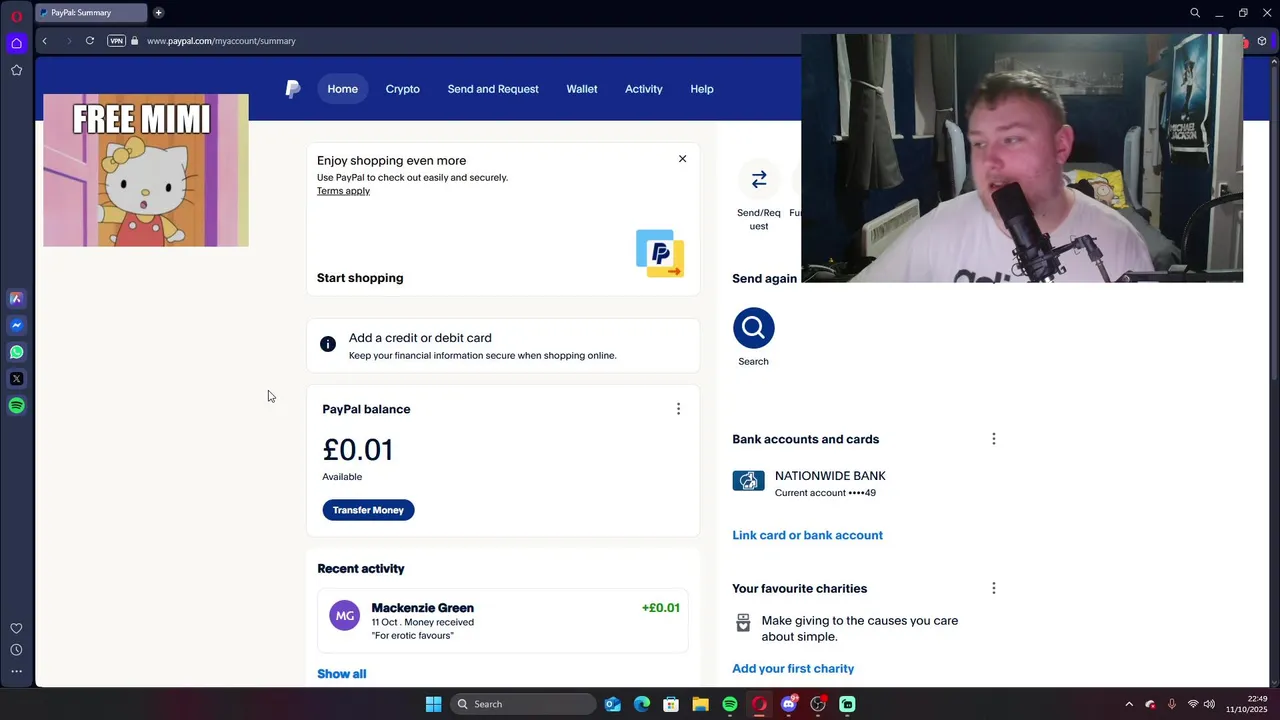Click the FREE MIMI Hello Kitty image
Image resolution: width=1280 pixels, height=720 pixels.
146,170
